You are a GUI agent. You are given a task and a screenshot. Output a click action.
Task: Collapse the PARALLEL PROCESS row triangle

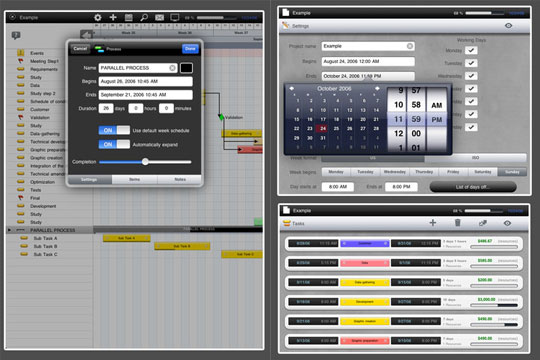(x=9, y=230)
